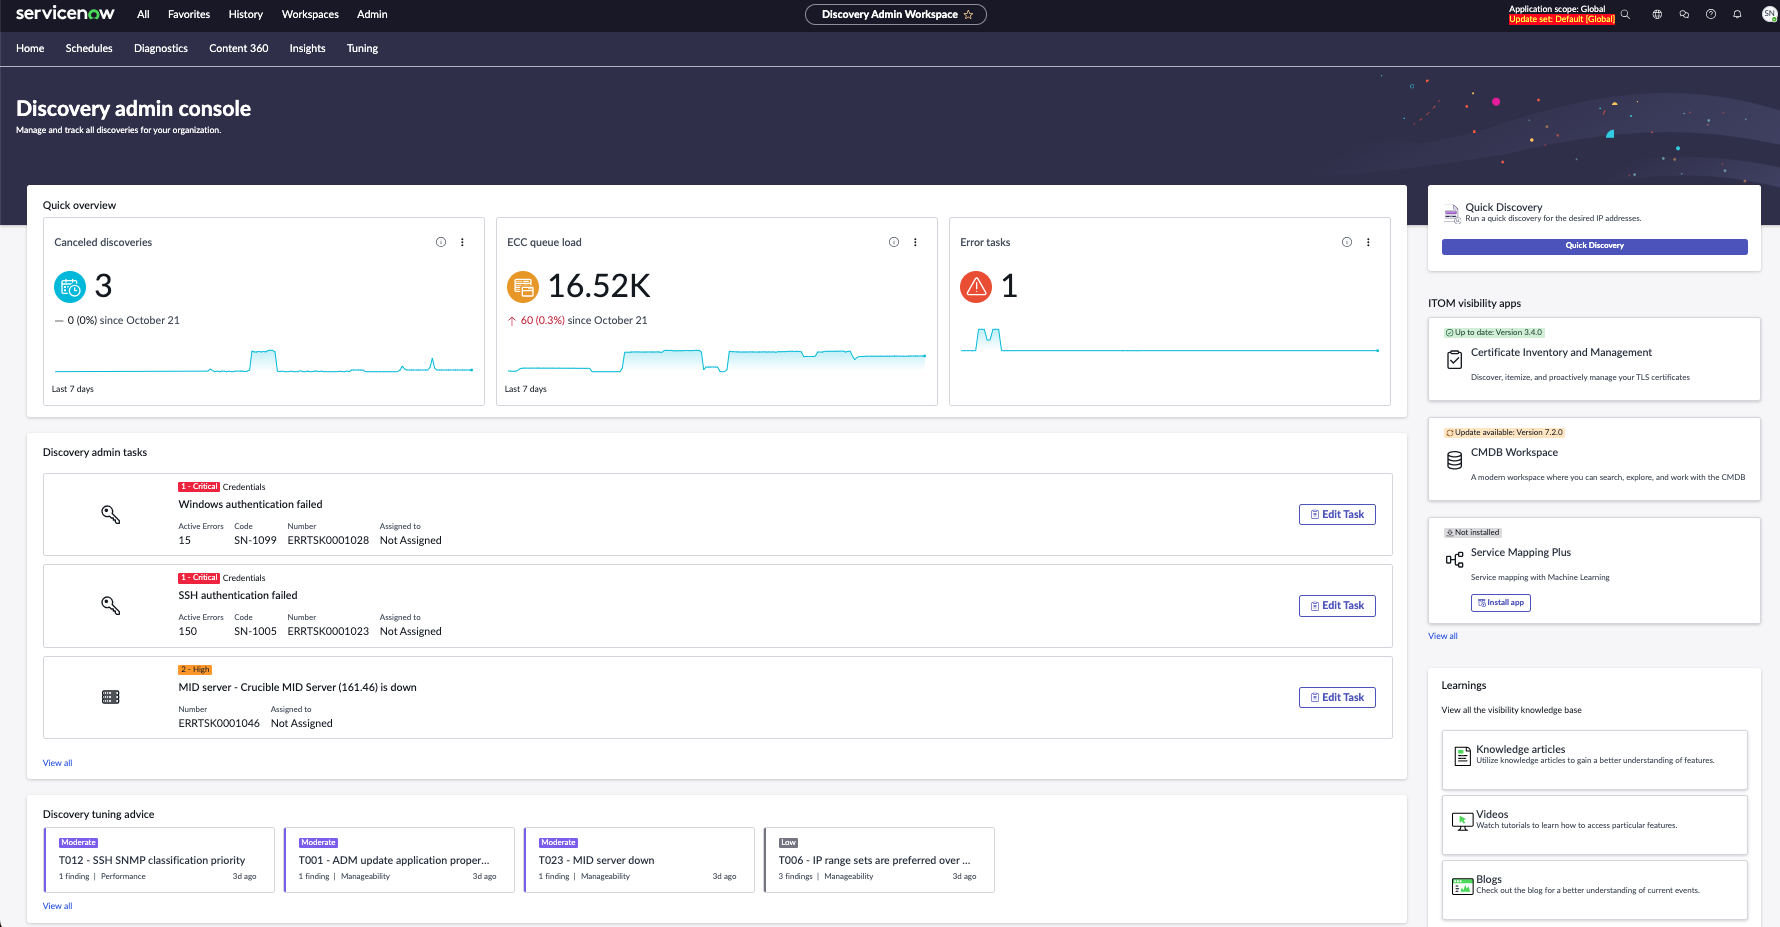Click key icon for SSH authentication failed

pyautogui.click(x=111, y=605)
